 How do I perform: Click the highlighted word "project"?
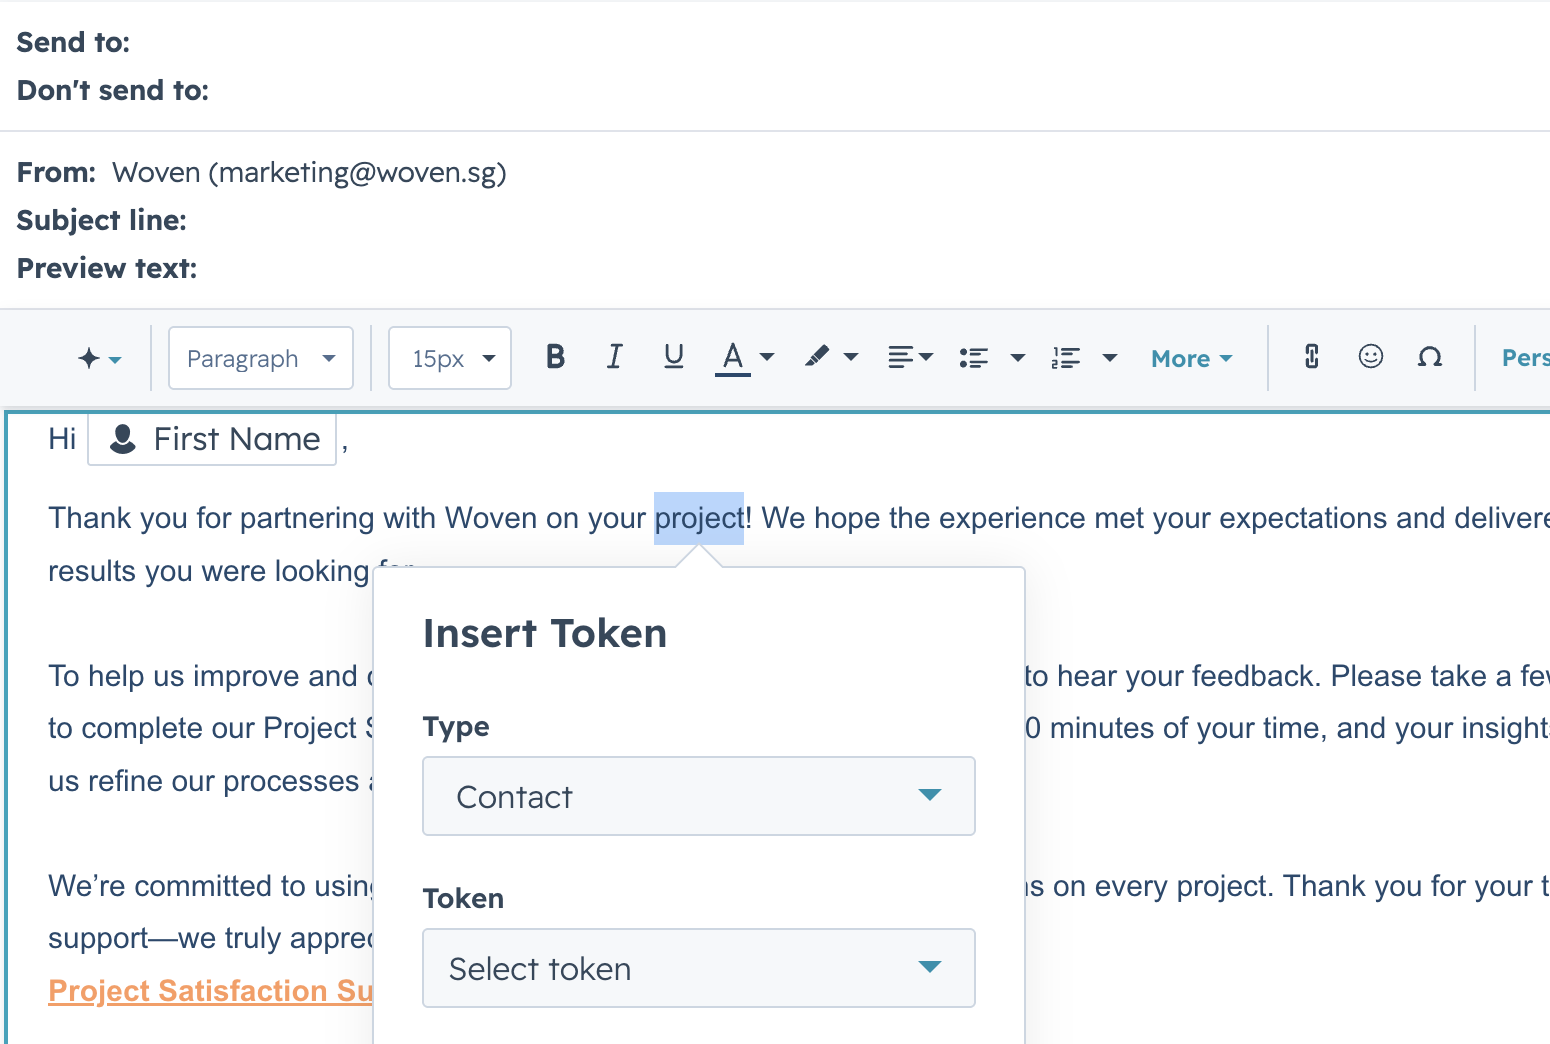699,518
